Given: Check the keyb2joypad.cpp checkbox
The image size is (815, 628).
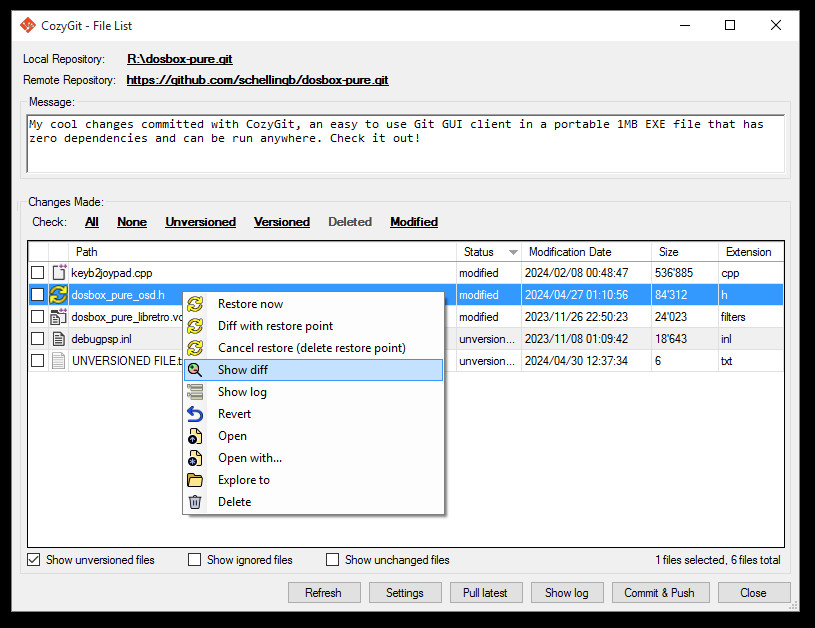Looking at the screenshot, I should pyautogui.click(x=37, y=272).
